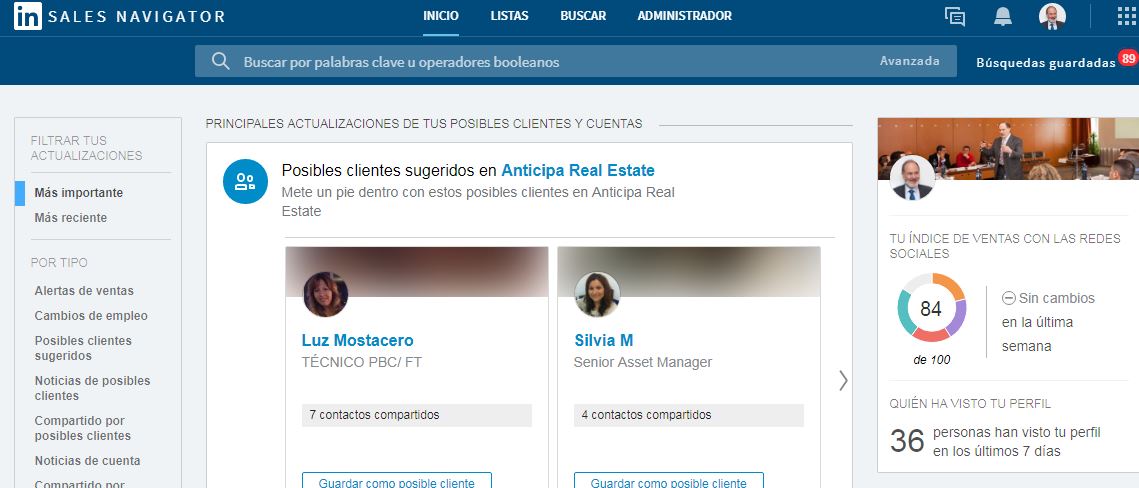The height and width of the screenshot is (488, 1139).
Task: Open Avanzada search options
Action: [909, 61]
